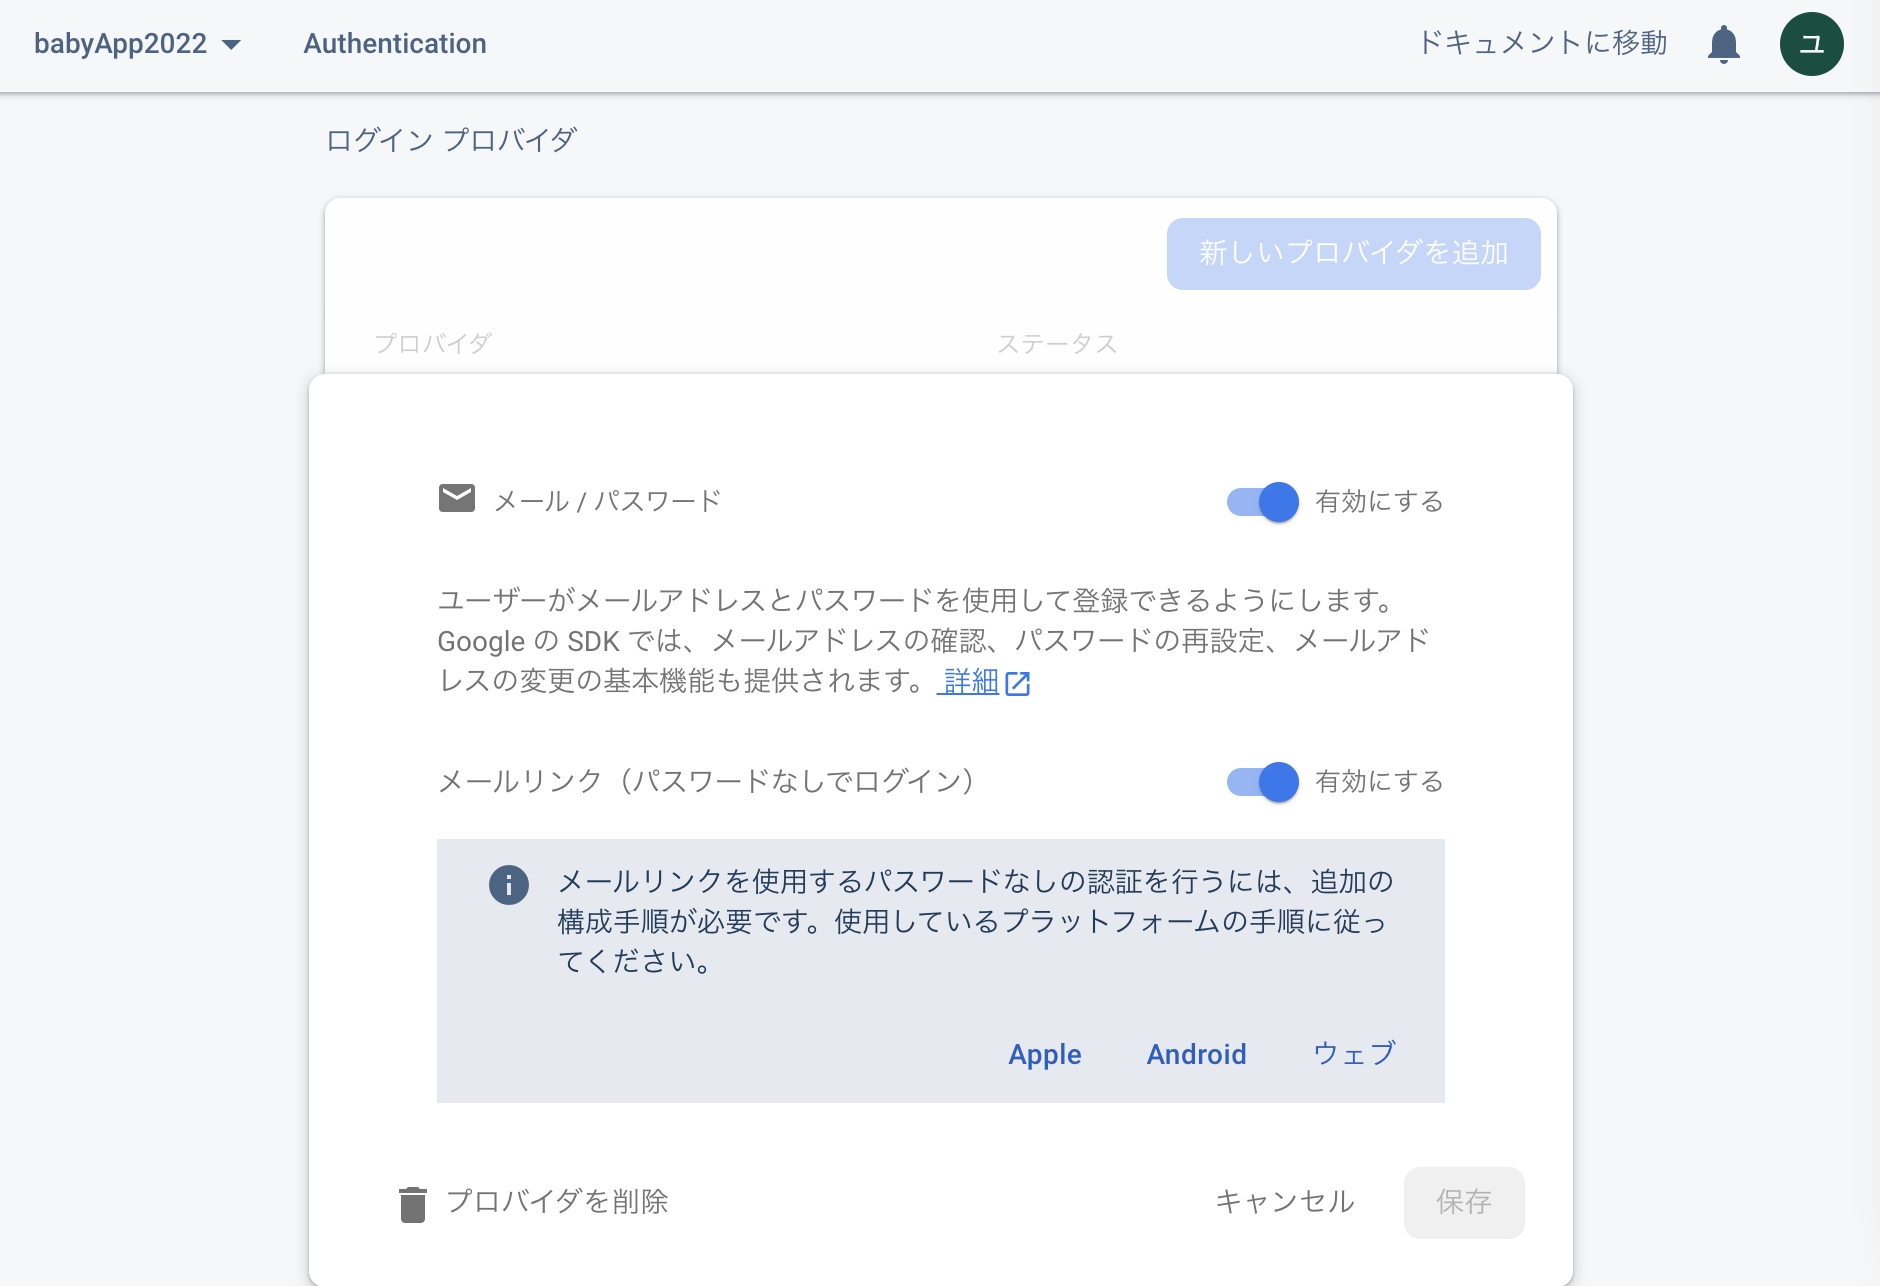Open the Apple platform instructions link

[1044, 1054]
